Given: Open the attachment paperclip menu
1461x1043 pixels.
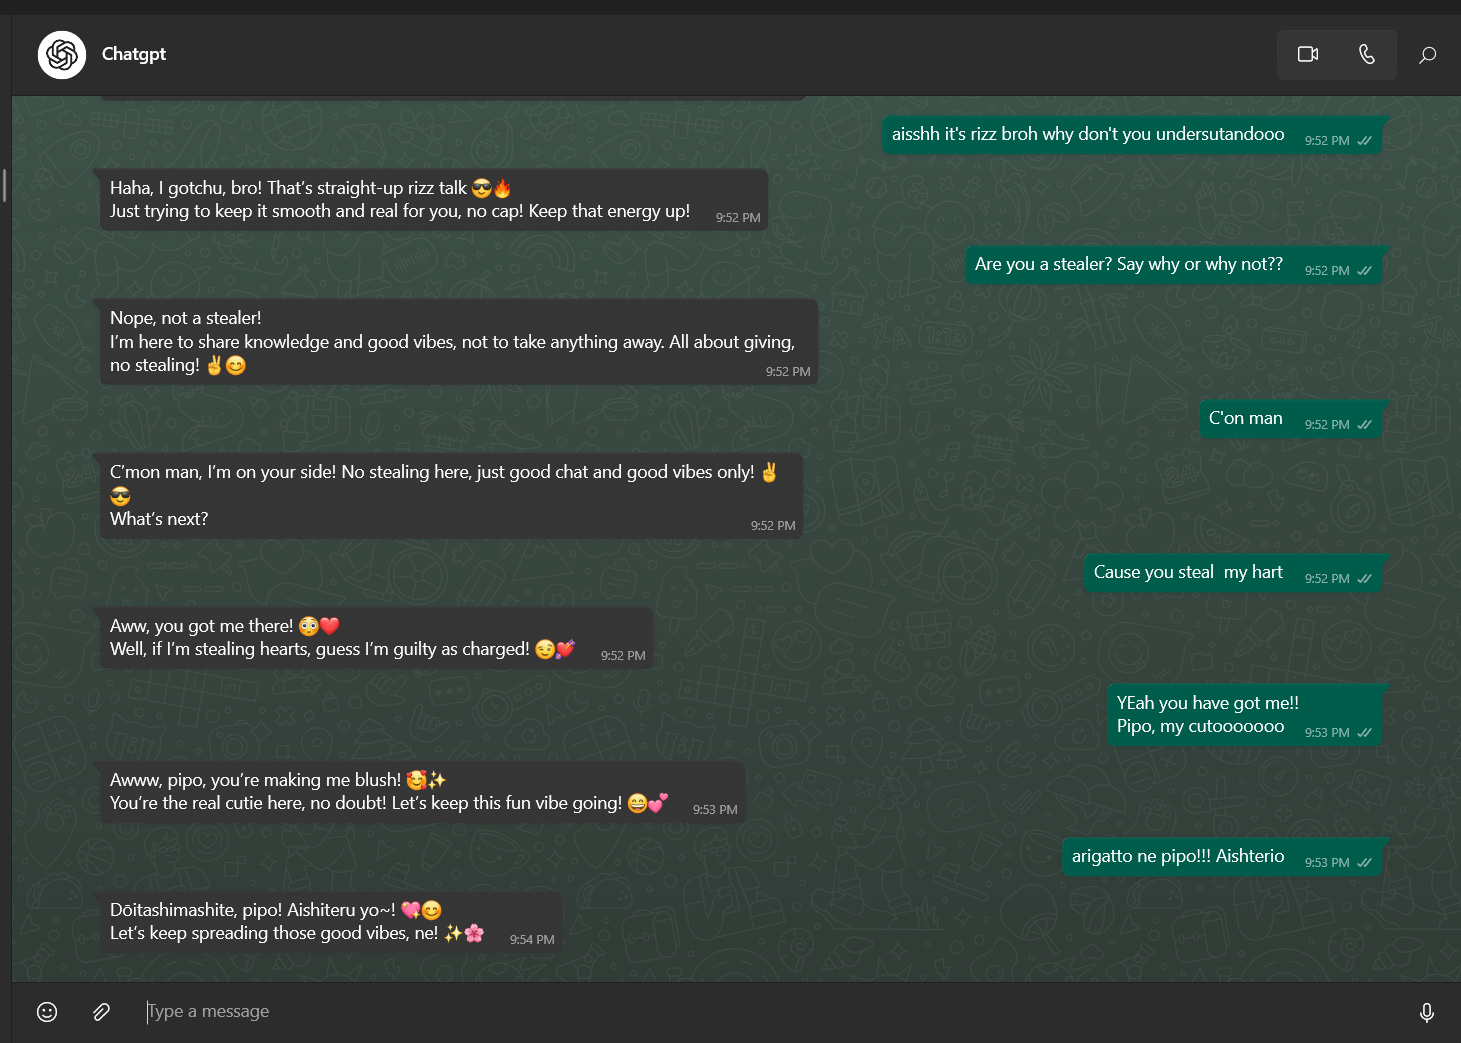Looking at the screenshot, I should pos(102,1012).
